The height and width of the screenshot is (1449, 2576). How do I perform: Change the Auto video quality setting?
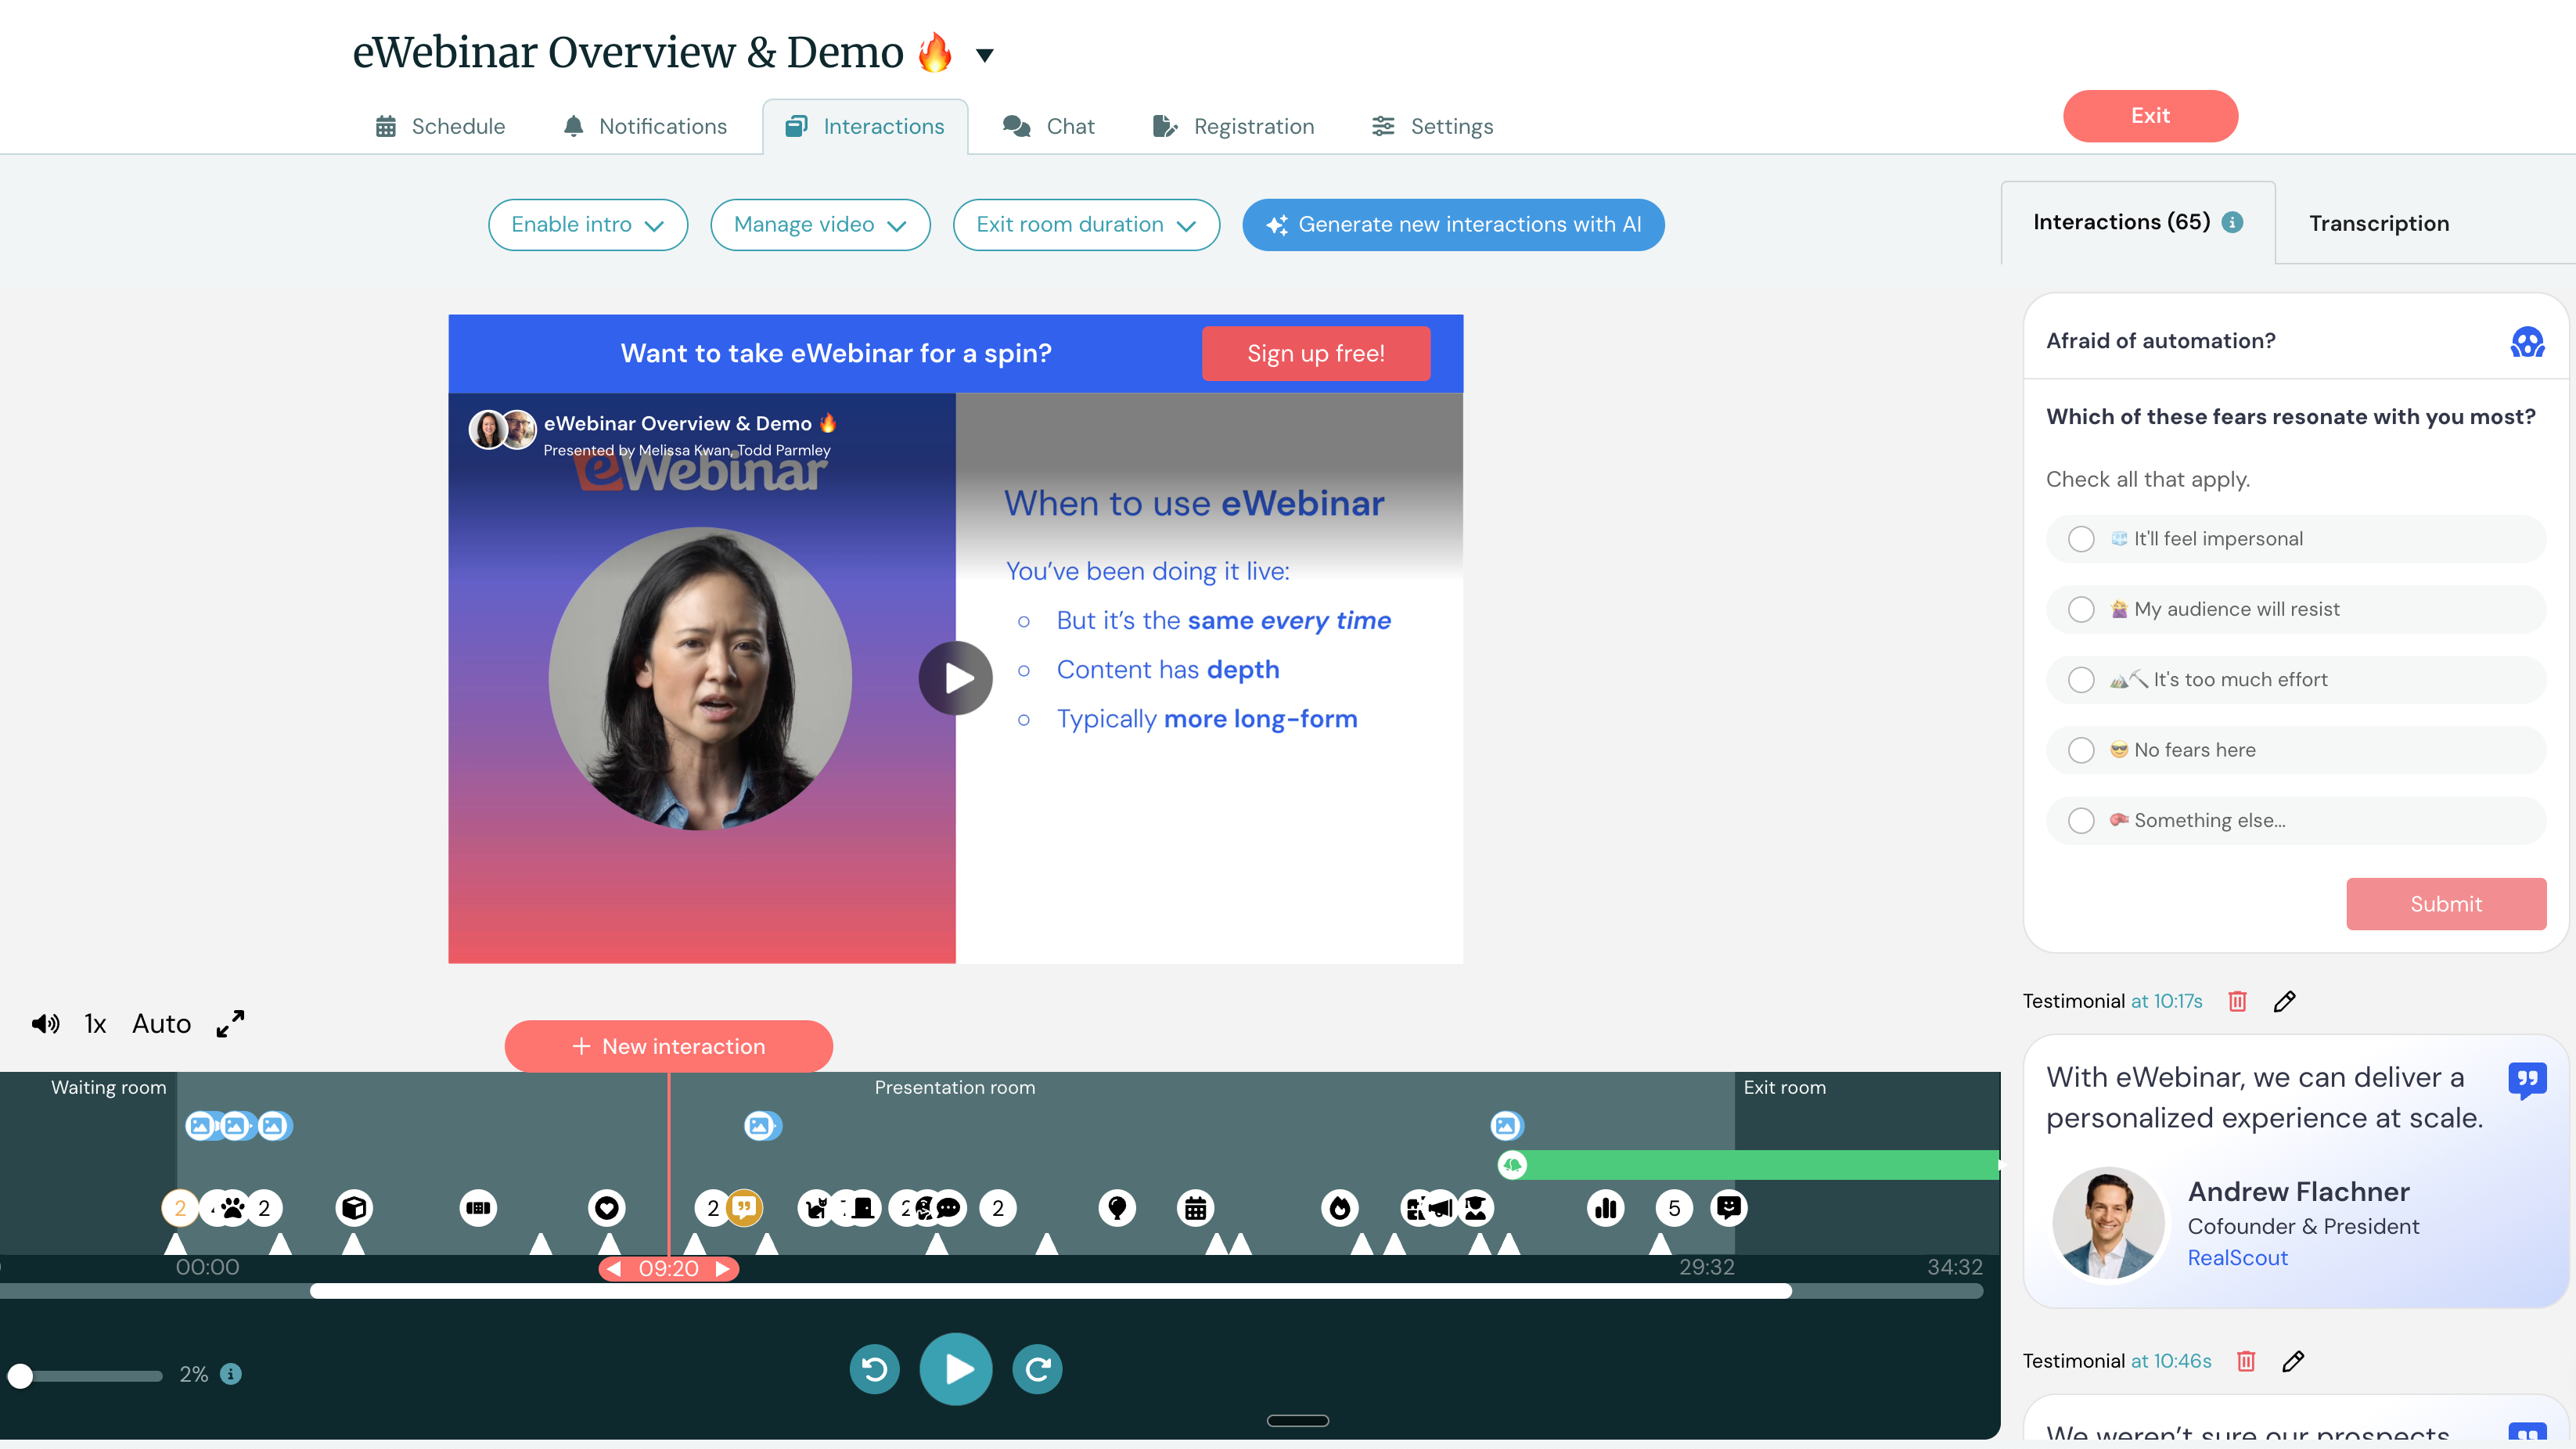point(162,1023)
